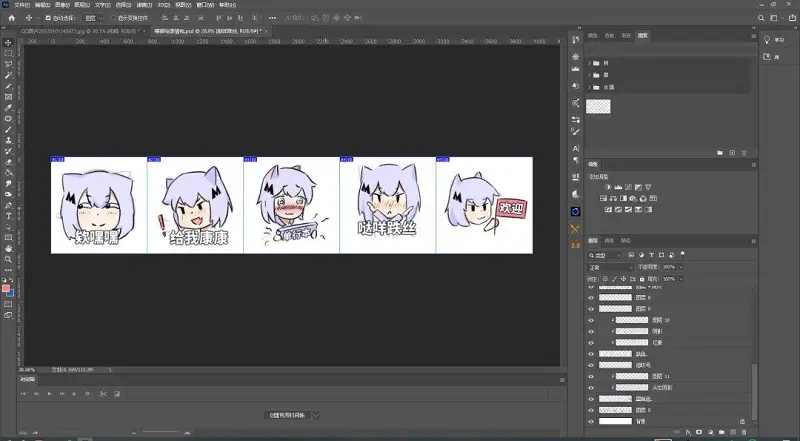Select the Horizontal Type tool
The image size is (800, 441).
pyautogui.click(x=8, y=216)
